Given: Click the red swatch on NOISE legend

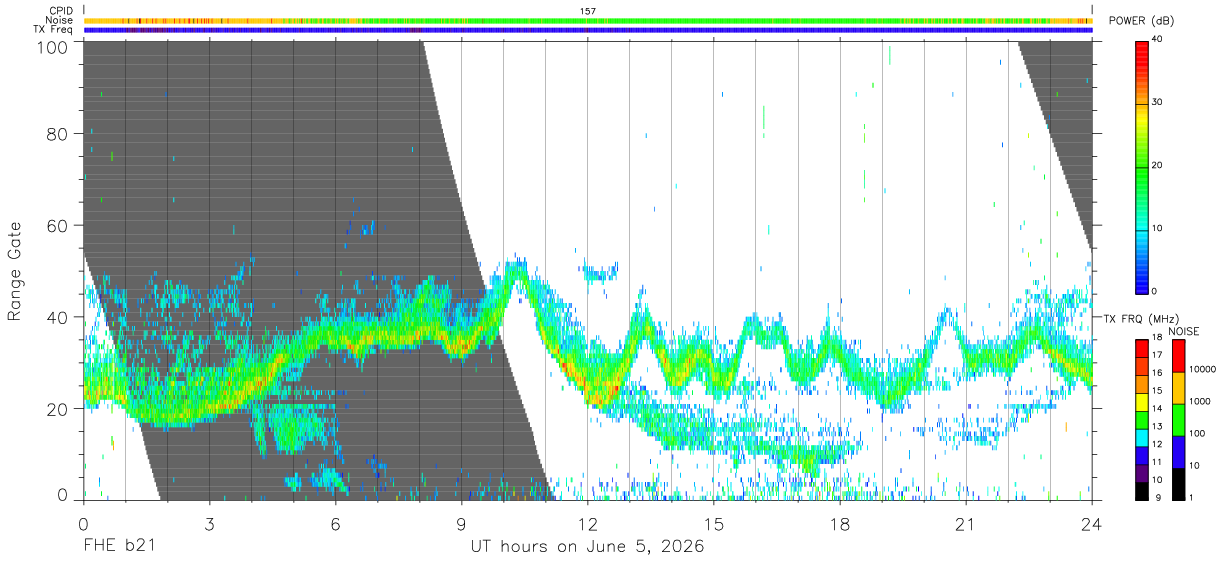Looking at the screenshot, I should click(1178, 355).
